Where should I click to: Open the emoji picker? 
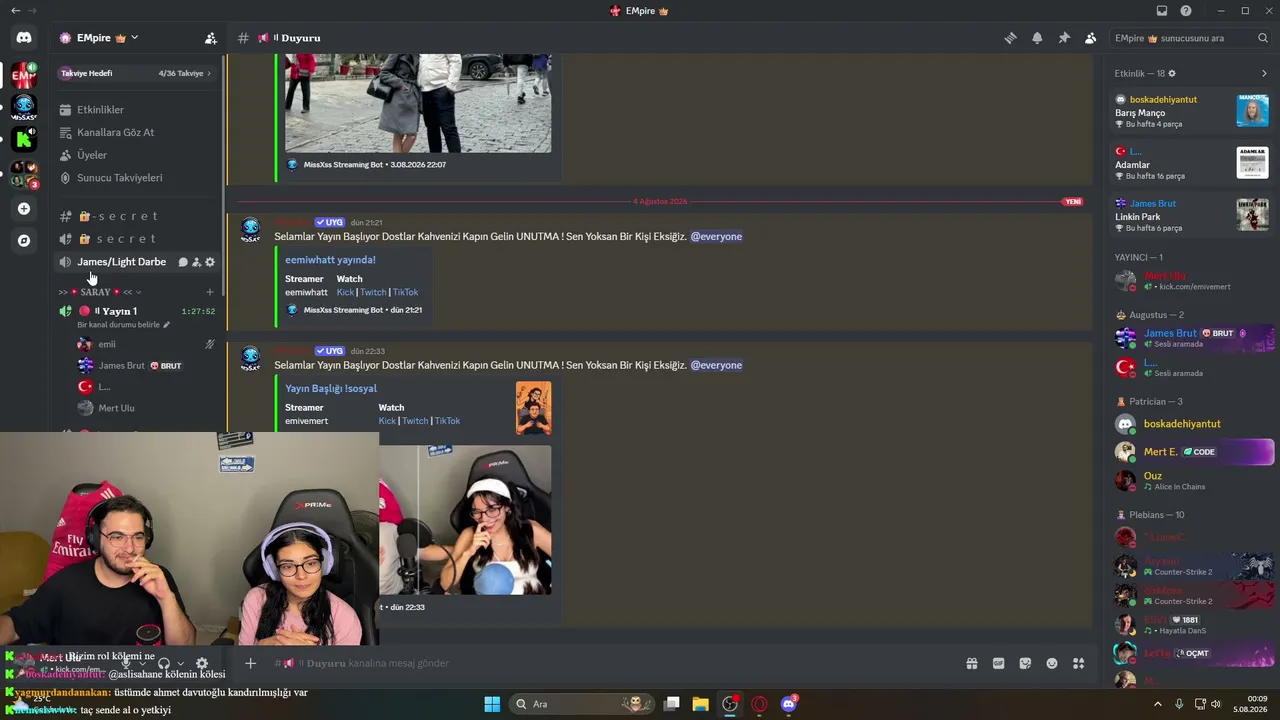click(1052, 663)
